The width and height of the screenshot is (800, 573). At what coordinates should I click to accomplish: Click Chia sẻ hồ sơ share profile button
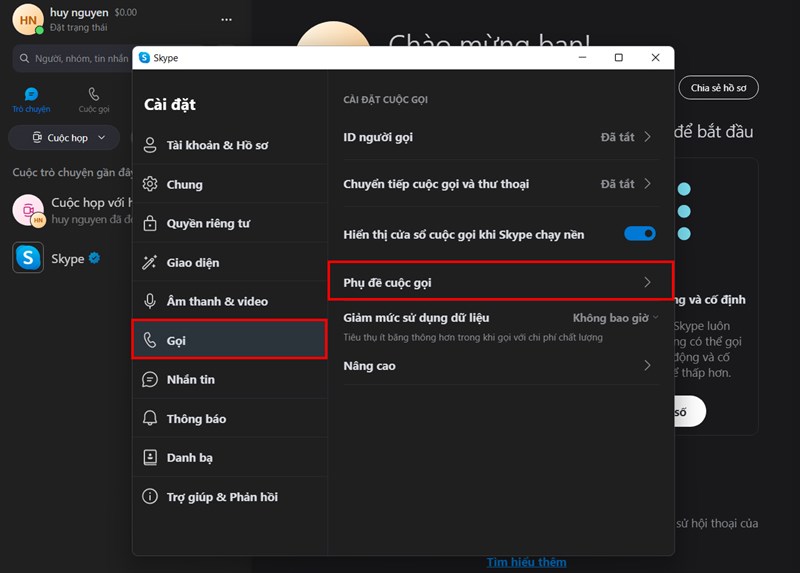pyautogui.click(x=718, y=88)
